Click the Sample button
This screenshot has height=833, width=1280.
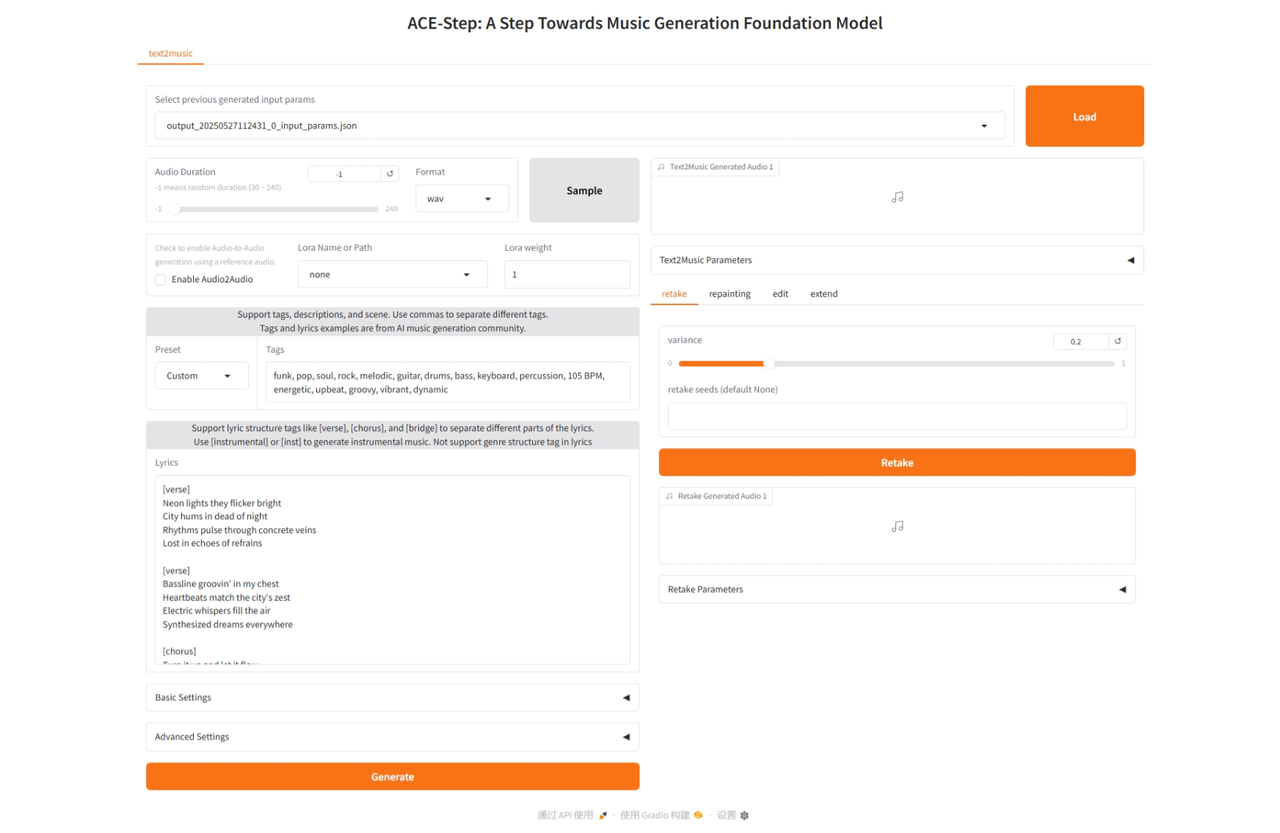[x=584, y=190]
